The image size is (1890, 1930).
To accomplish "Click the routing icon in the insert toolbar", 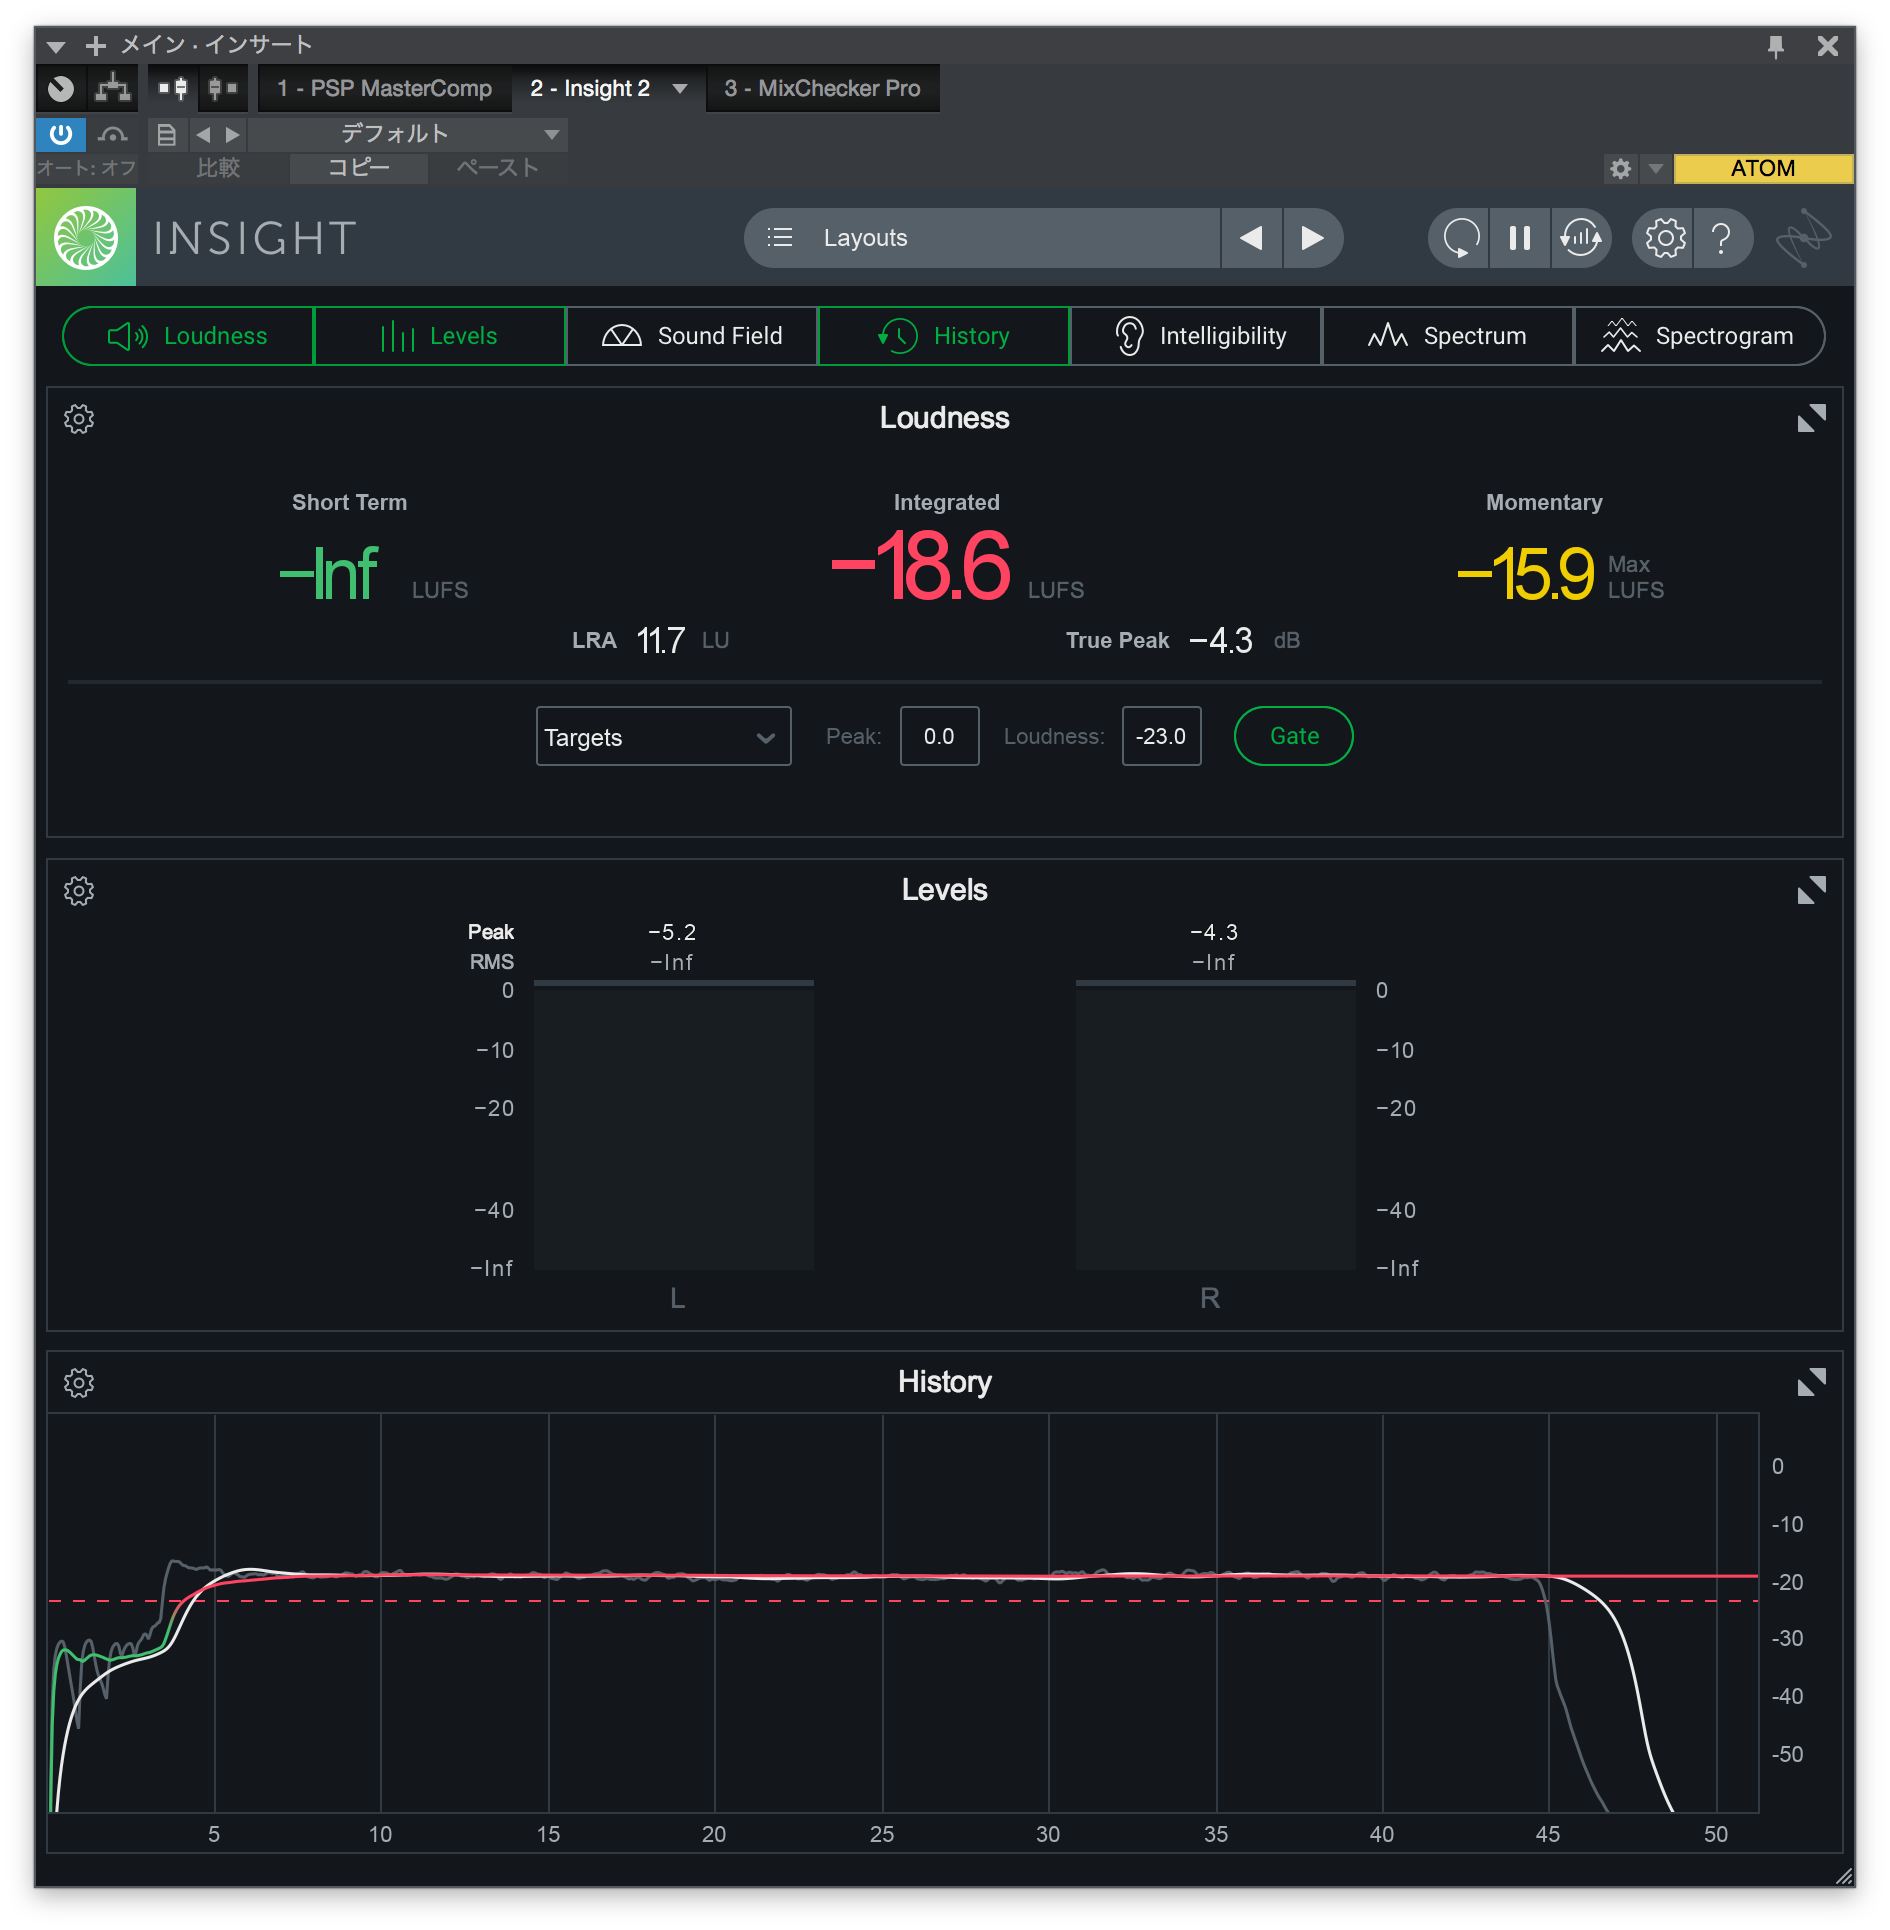I will tap(113, 88).
